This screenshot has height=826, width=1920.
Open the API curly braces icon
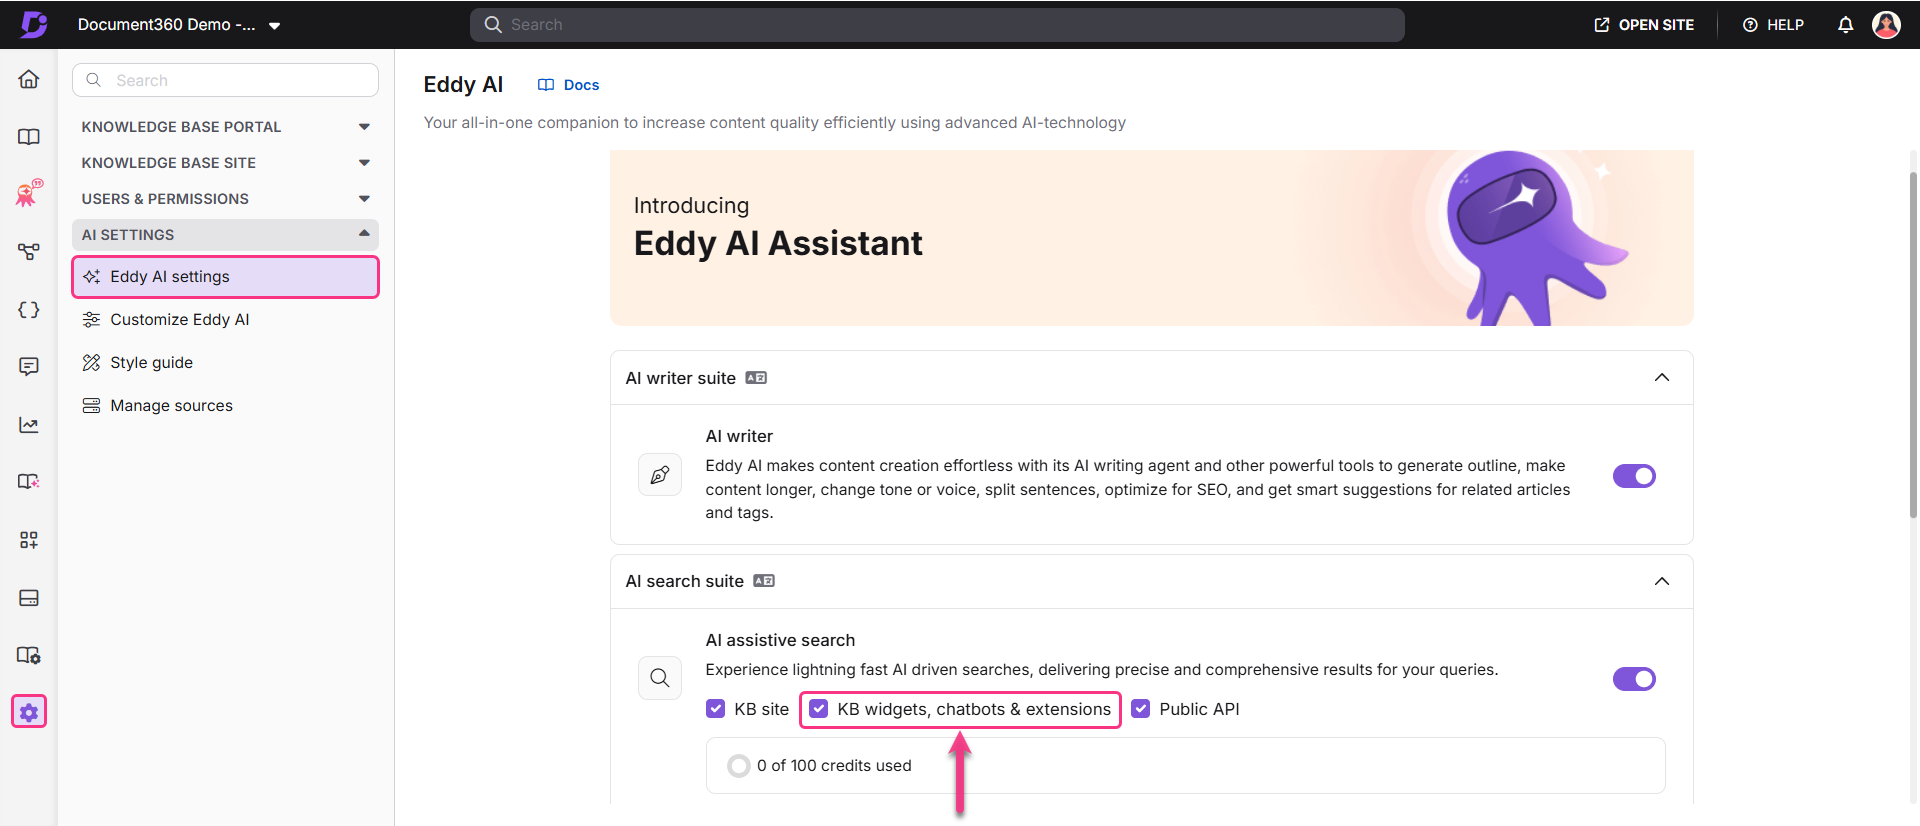click(29, 310)
